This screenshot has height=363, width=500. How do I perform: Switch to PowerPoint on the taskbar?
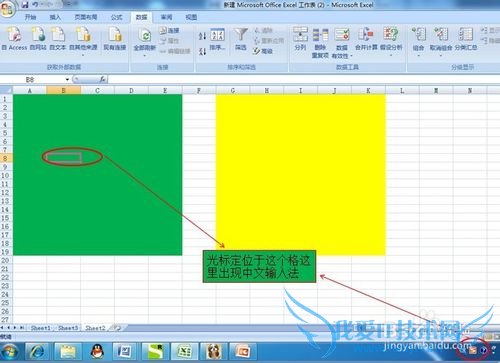tap(242, 352)
